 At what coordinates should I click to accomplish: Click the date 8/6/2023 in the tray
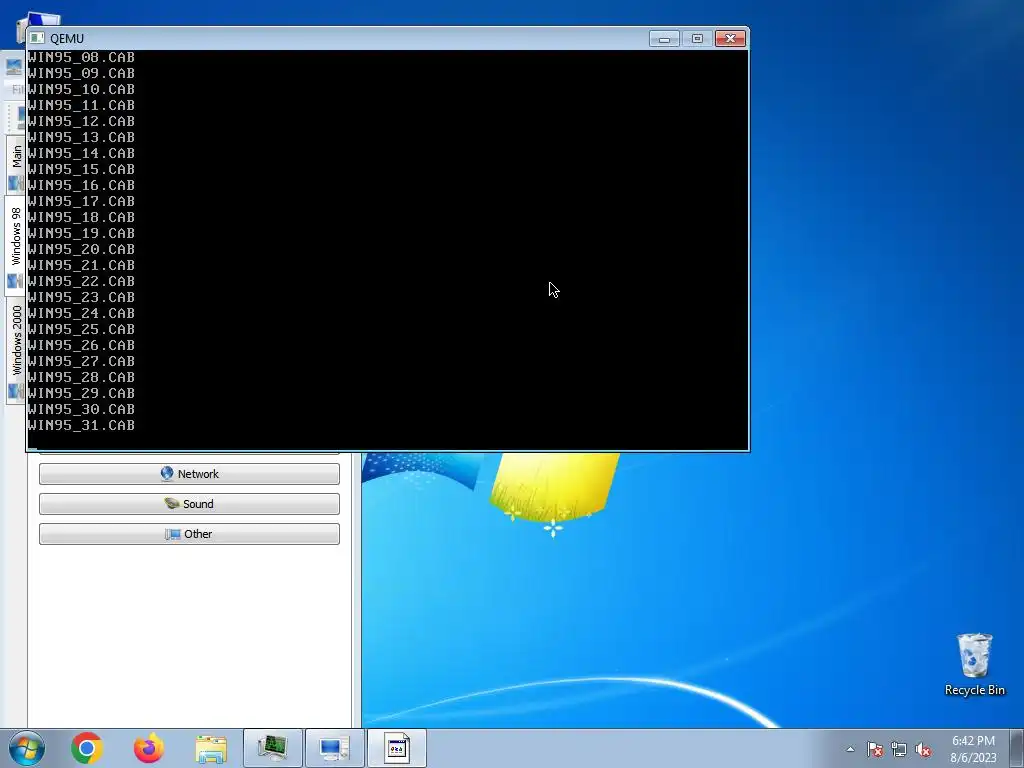point(973,758)
